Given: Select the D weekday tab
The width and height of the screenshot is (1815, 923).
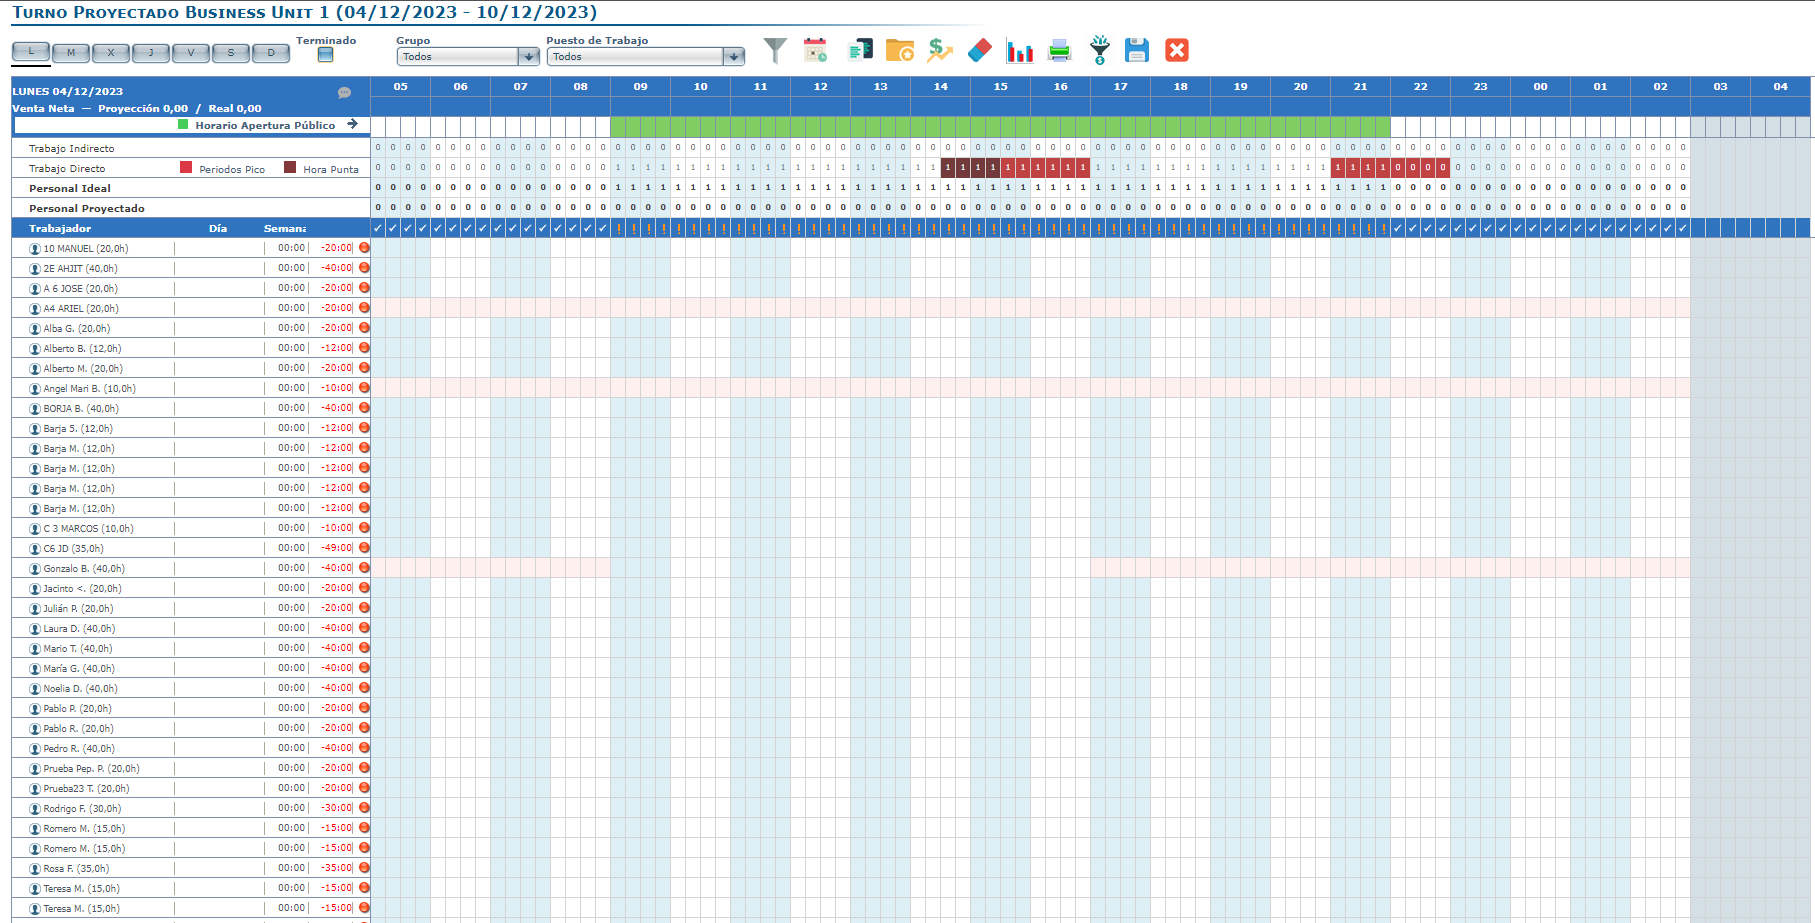Looking at the screenshot, I should [271, 53].
